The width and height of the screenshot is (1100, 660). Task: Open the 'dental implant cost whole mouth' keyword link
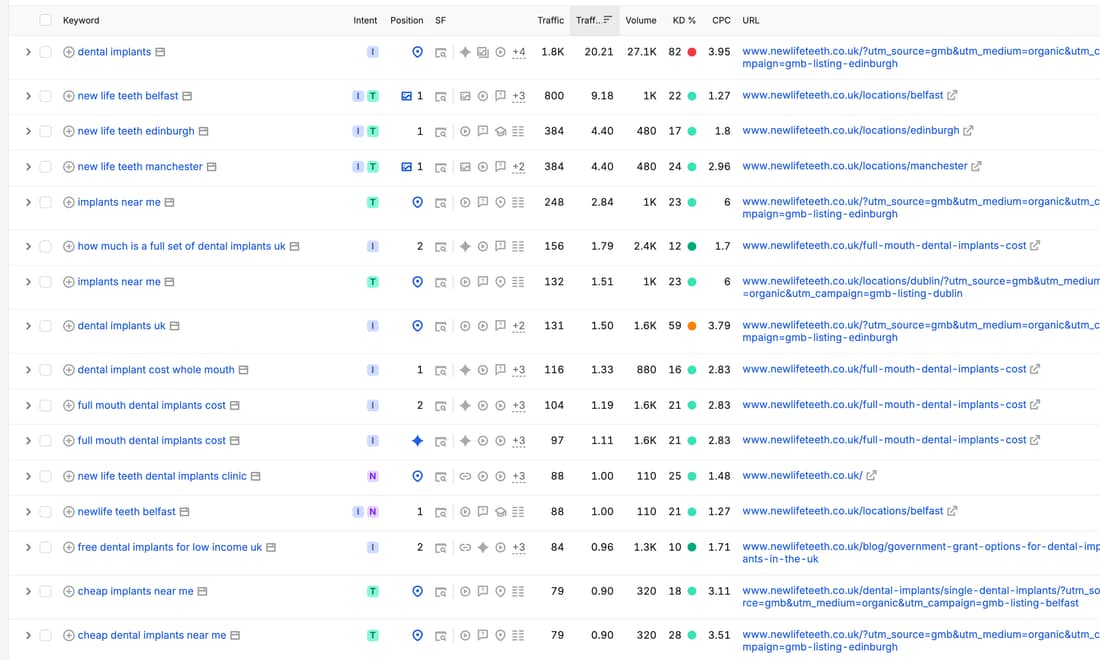156,370
